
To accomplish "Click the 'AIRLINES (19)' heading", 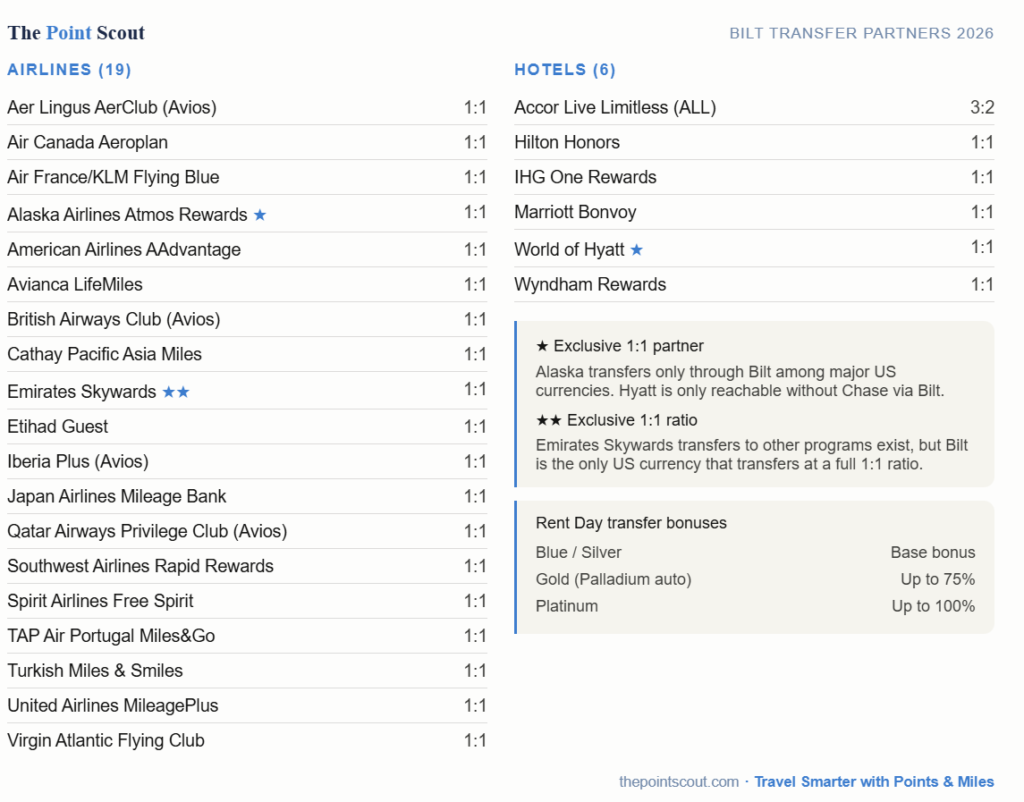I will (x=69, y=70).
